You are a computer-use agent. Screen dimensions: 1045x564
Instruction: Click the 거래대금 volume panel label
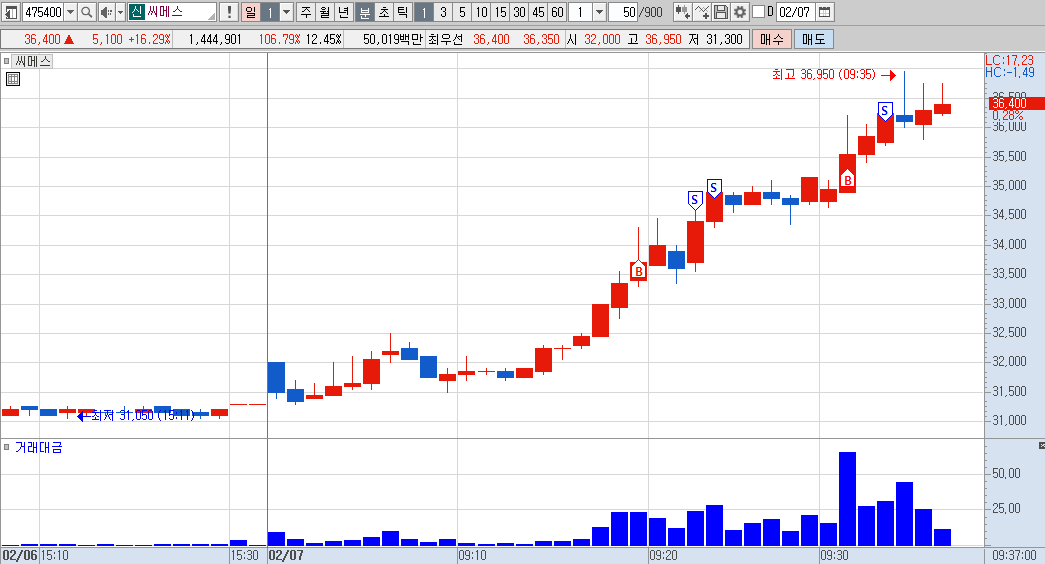tap(39, 447)
